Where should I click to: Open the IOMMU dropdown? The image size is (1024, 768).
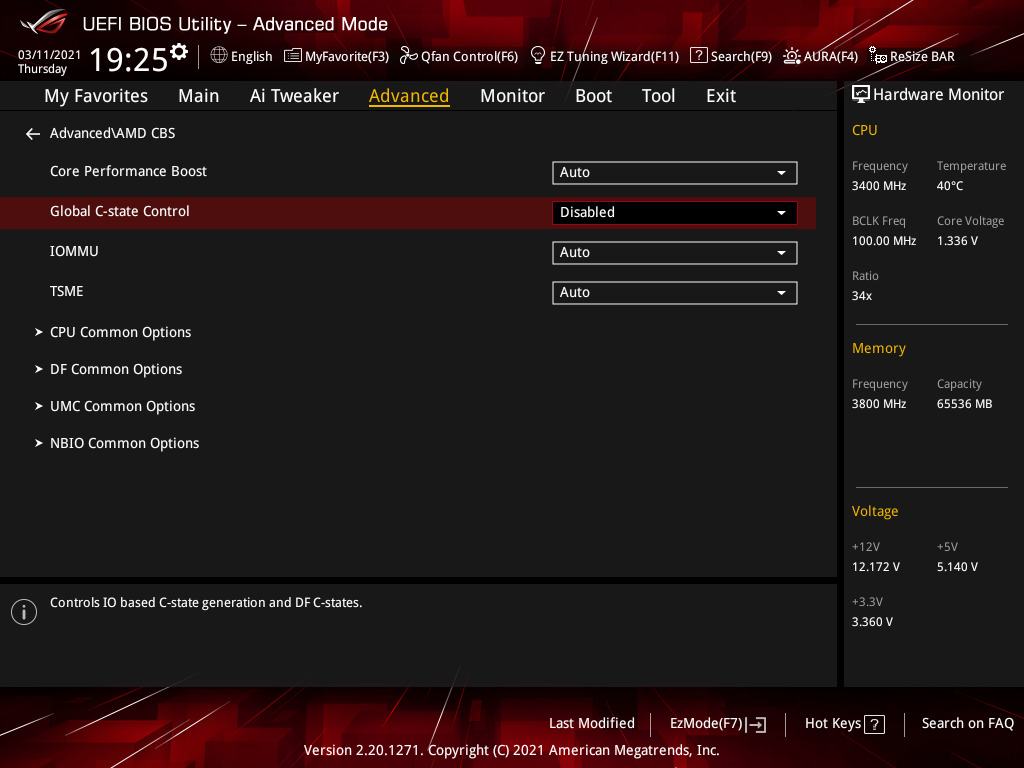point(675,253)
